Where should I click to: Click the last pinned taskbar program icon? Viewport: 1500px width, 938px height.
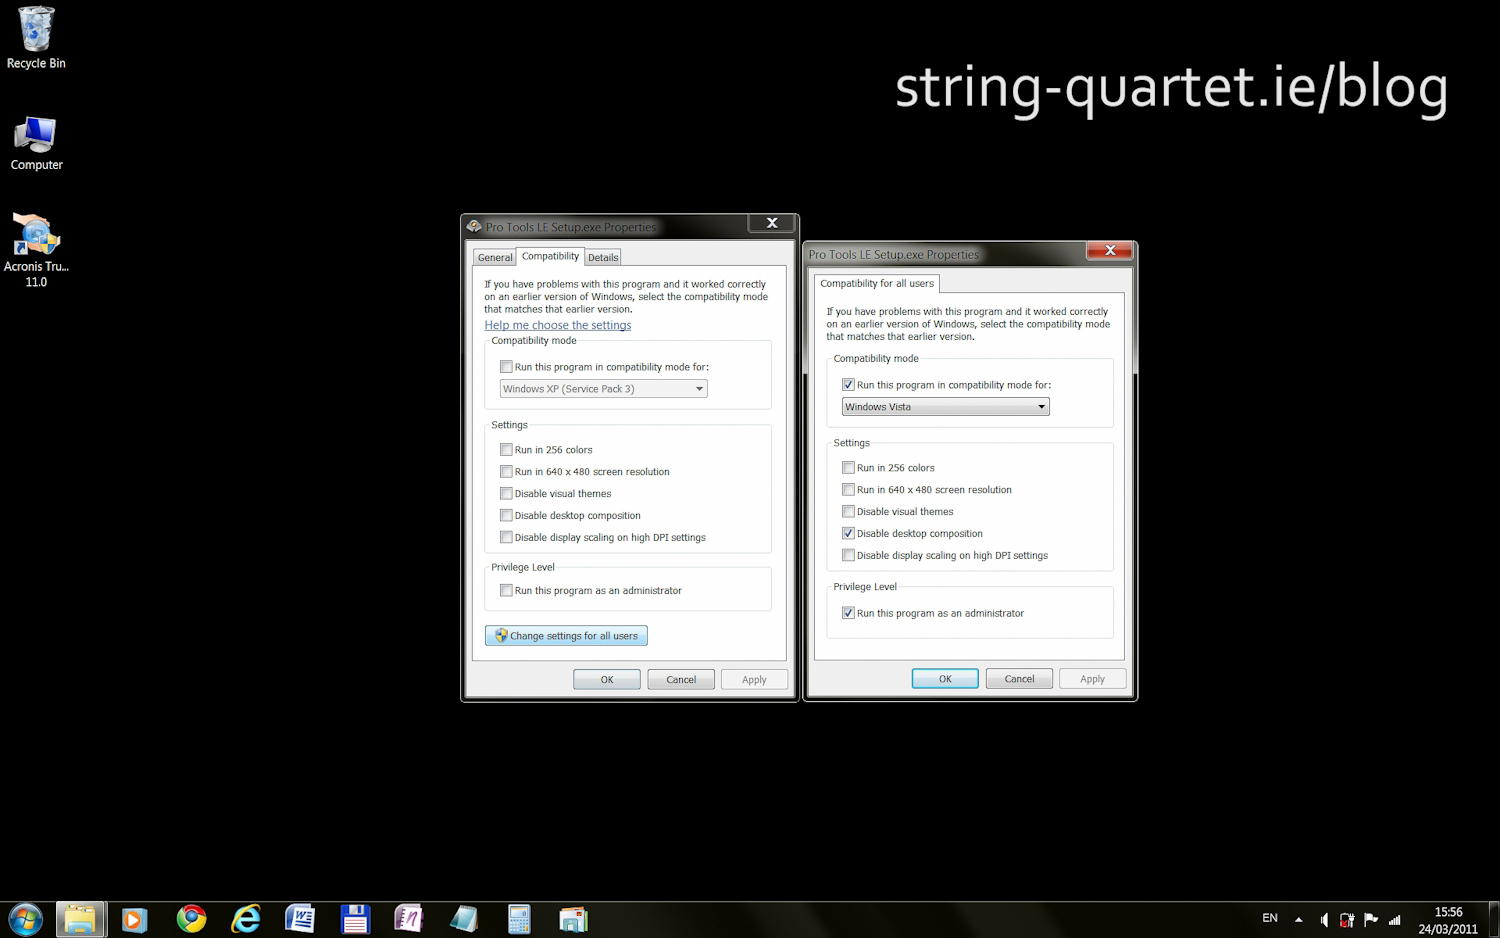coord(573,919)
